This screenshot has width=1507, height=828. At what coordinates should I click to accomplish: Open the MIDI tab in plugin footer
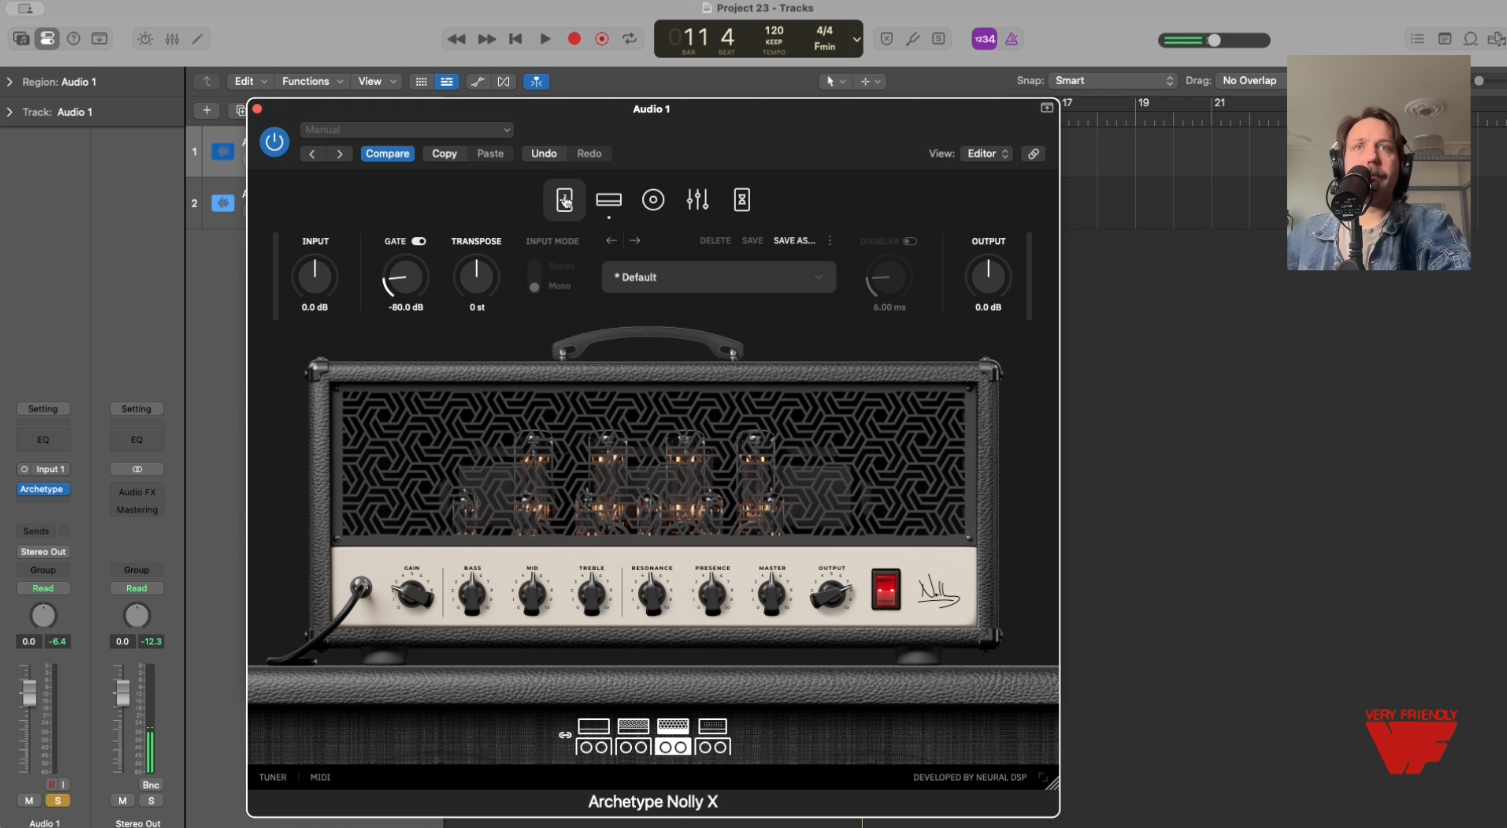coord(320,777)
